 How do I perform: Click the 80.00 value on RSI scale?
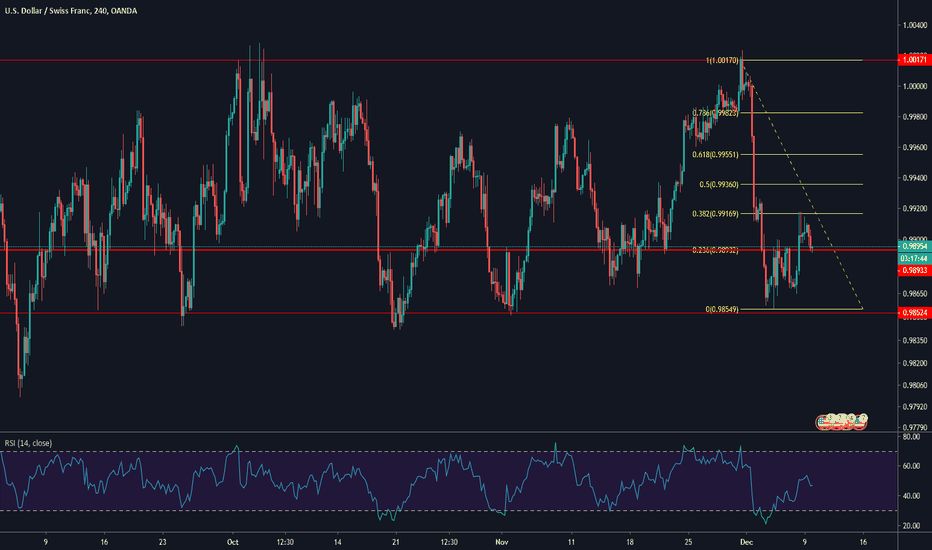pos(910,437)
